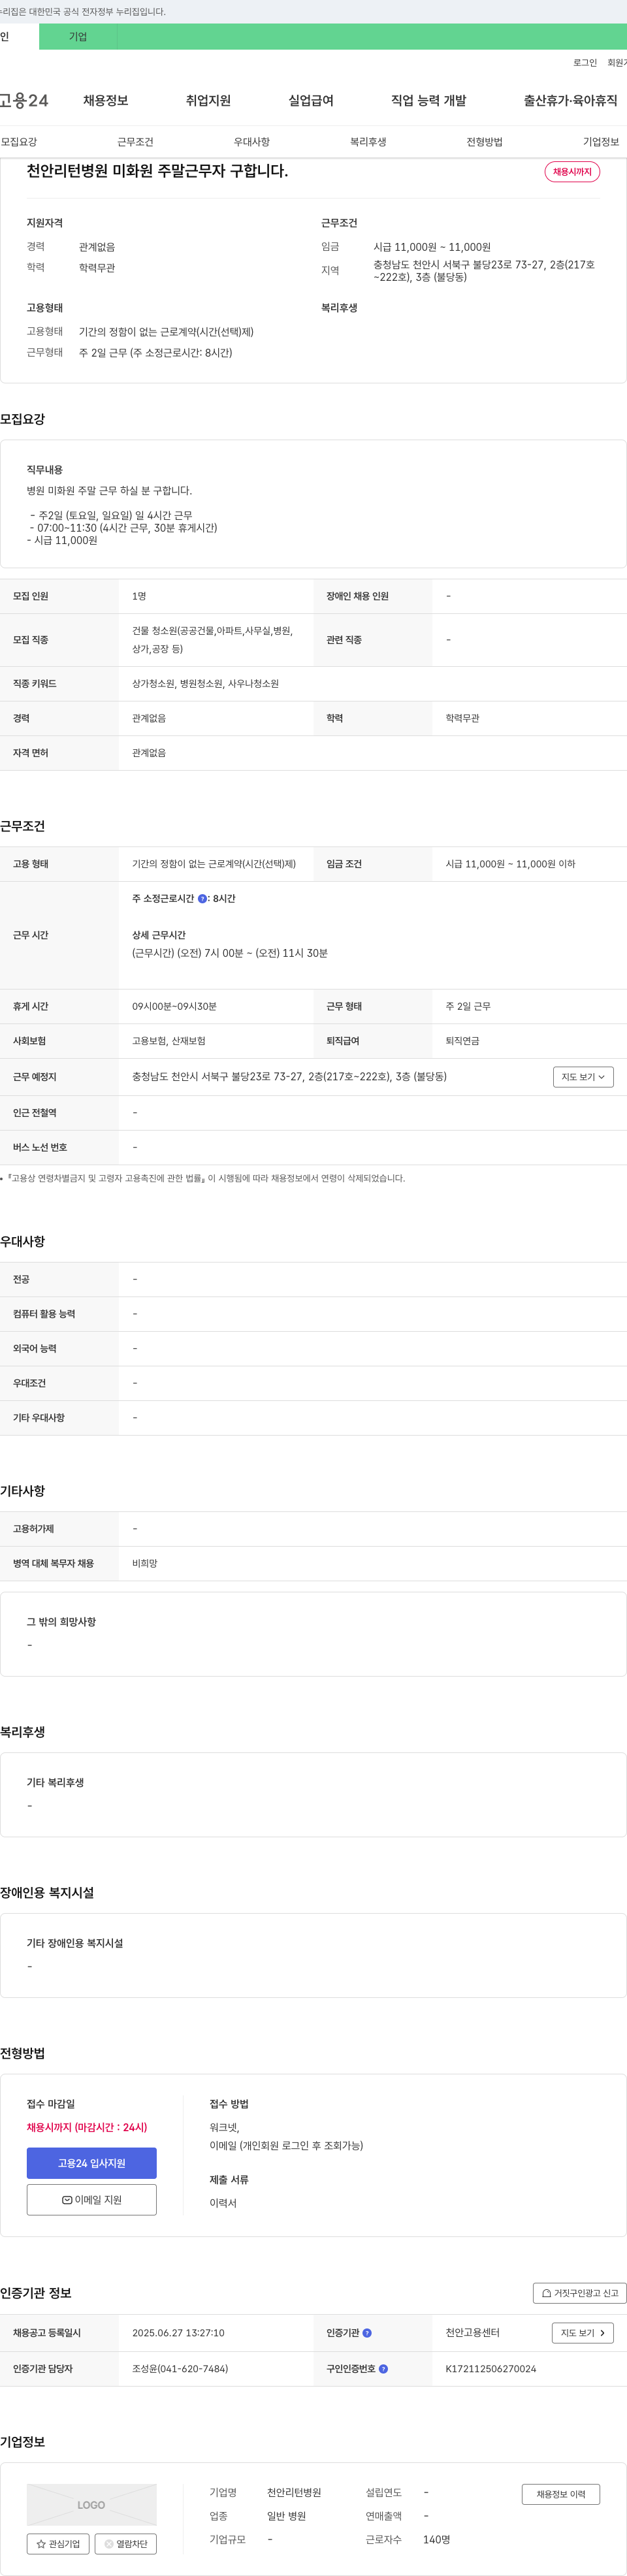Open 지도 보기 next to 천안고용센터
Image resolution: width=627 pixels, height=2576 pixels.
(x=582, y=2332)
